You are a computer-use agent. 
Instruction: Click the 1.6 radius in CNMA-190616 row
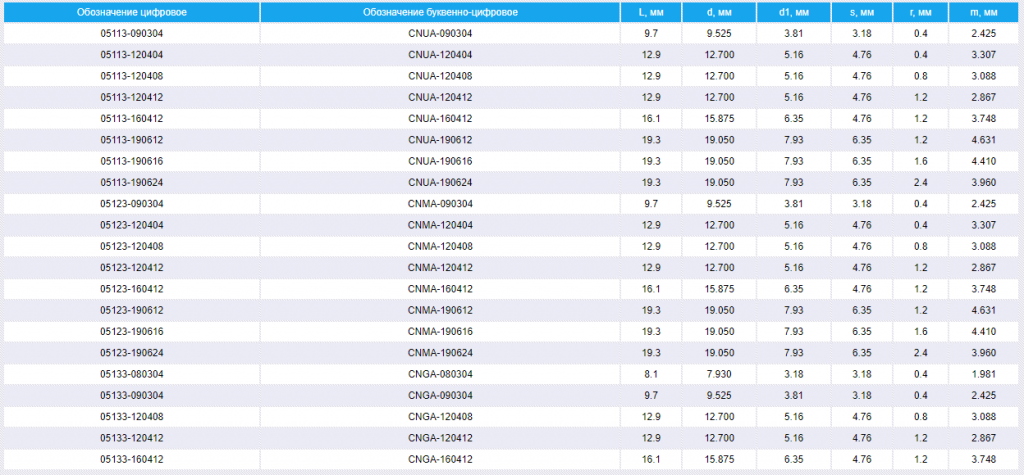921,331
